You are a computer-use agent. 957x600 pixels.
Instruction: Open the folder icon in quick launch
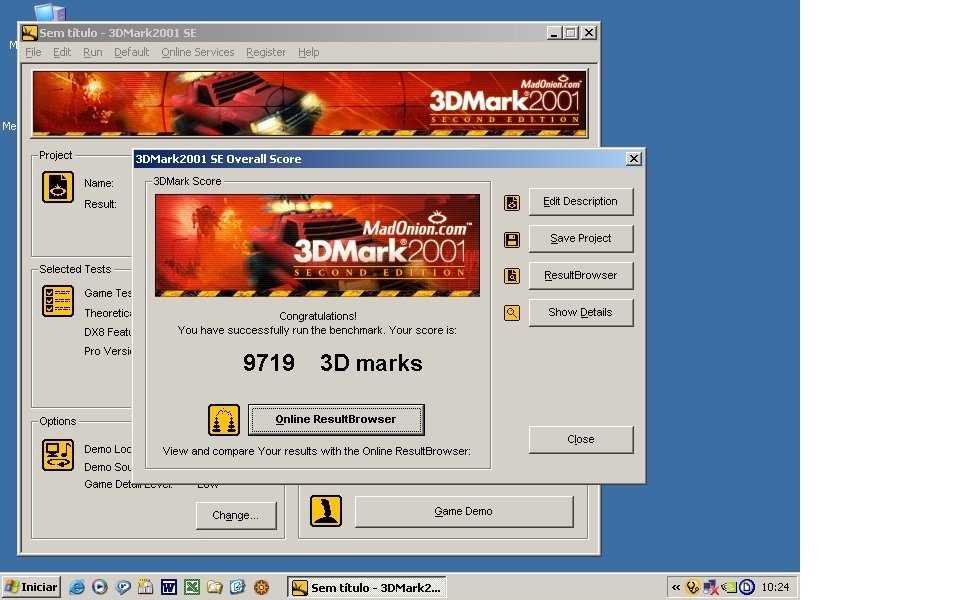(215, 587)
